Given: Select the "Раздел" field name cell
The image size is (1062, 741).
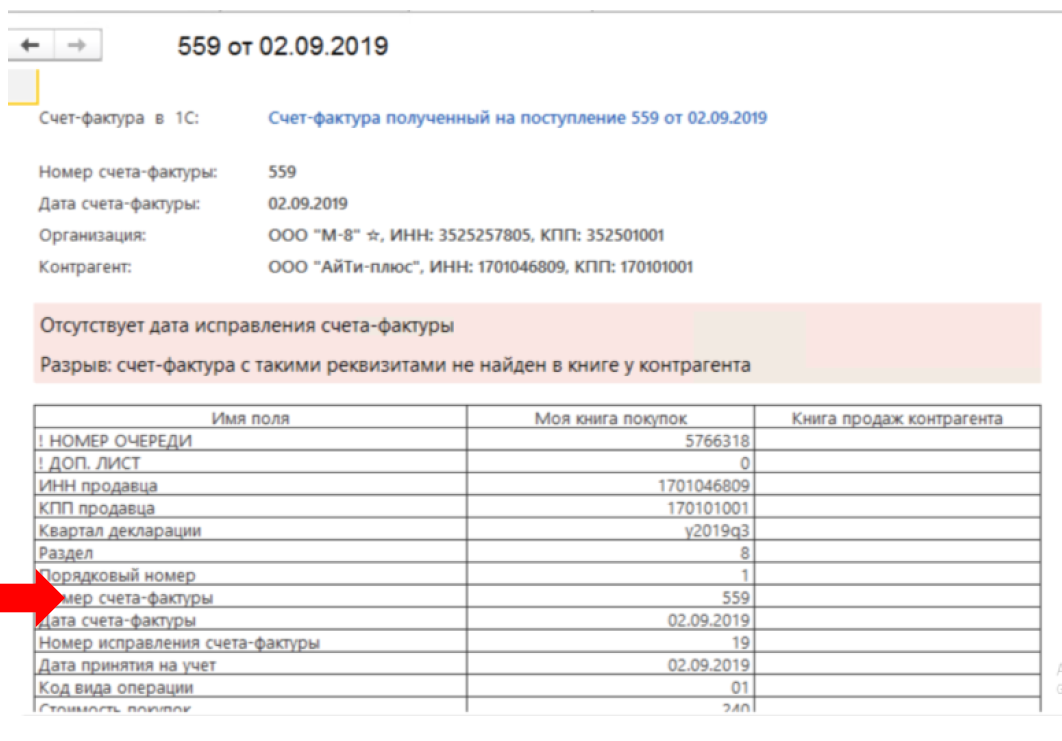Looking at the screenshot, I should [251, 552].
